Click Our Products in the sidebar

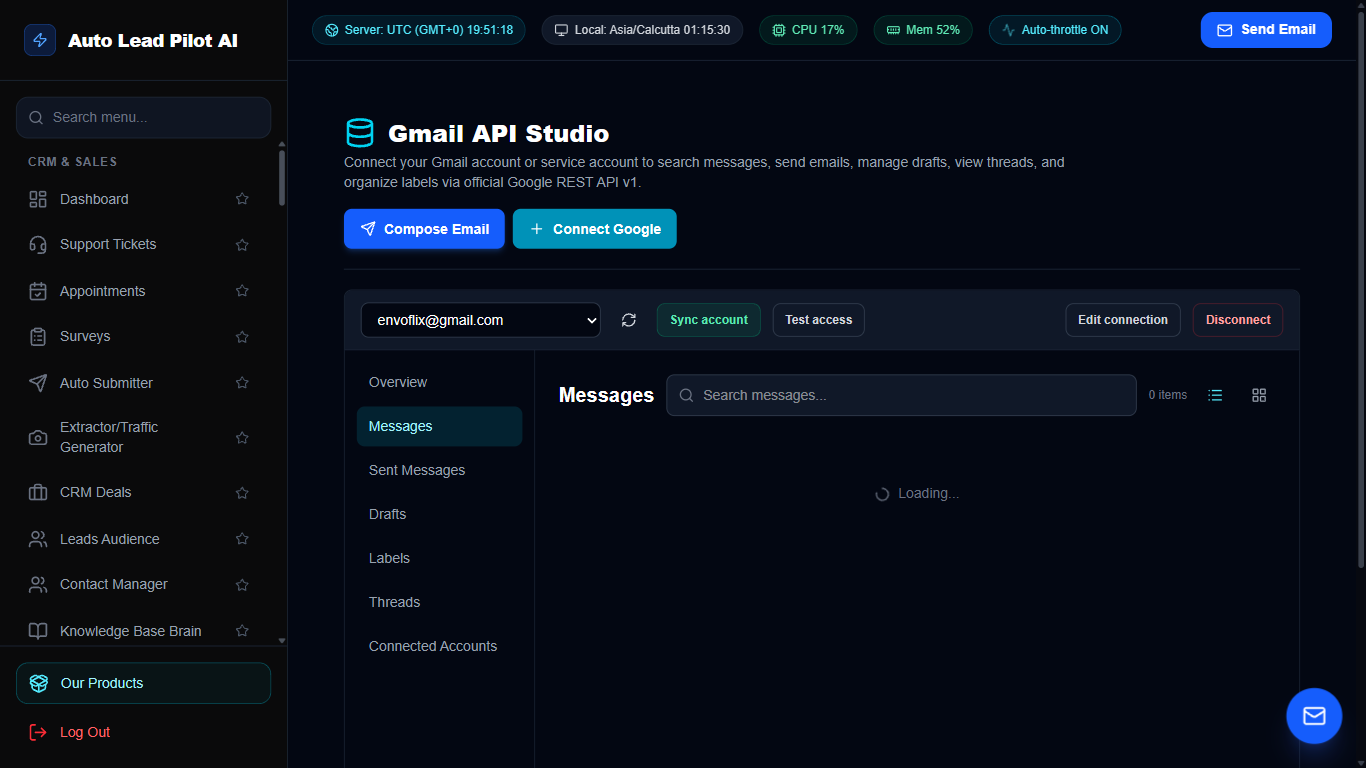[x=143, y=683]
